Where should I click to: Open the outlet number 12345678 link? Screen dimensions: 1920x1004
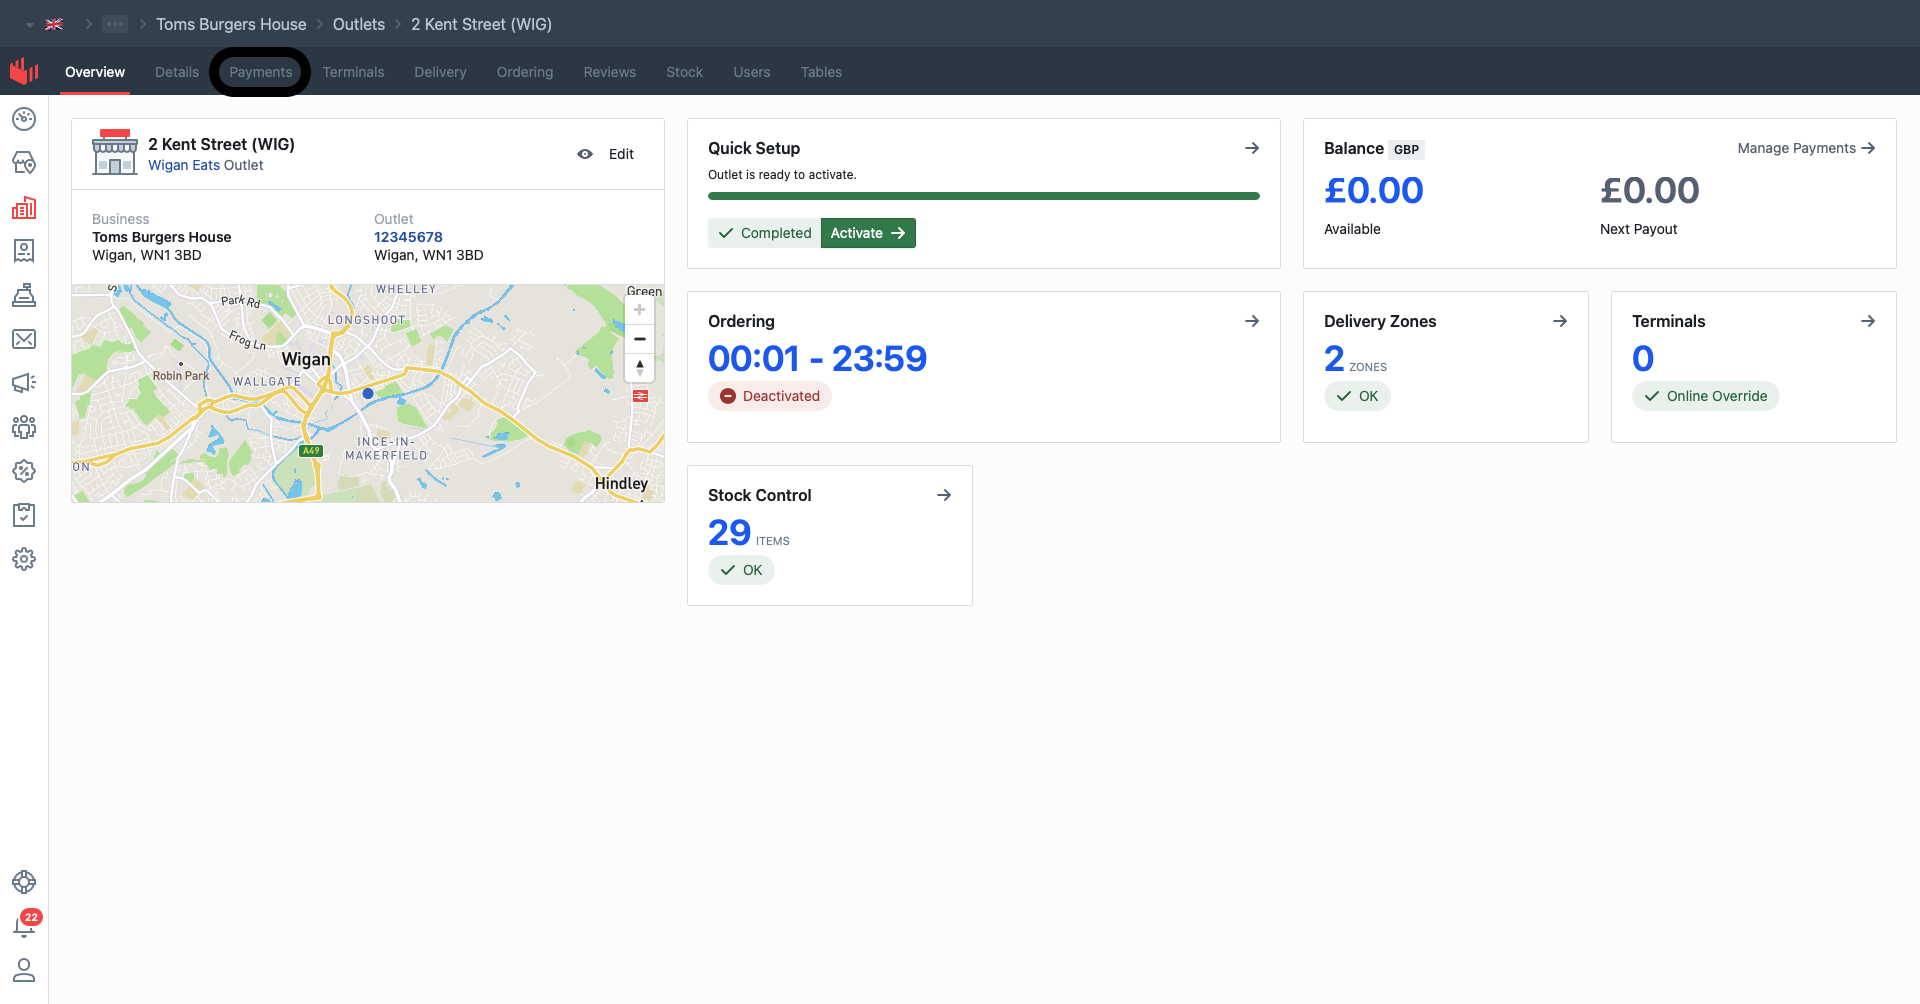pyautogui.click(x=408, y=237)
